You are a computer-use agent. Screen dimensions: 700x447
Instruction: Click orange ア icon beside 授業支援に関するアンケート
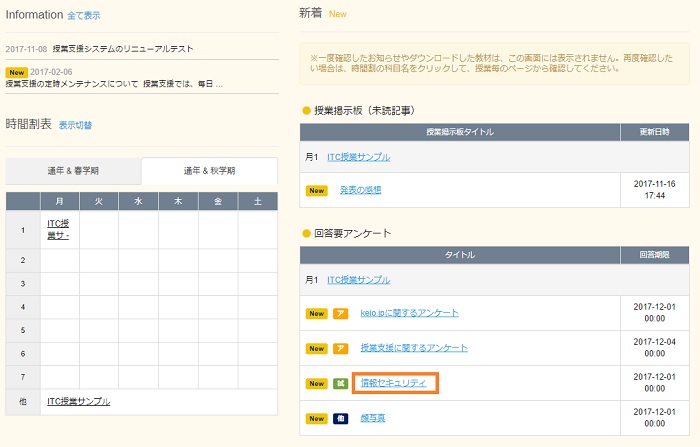tap(340, 348)
